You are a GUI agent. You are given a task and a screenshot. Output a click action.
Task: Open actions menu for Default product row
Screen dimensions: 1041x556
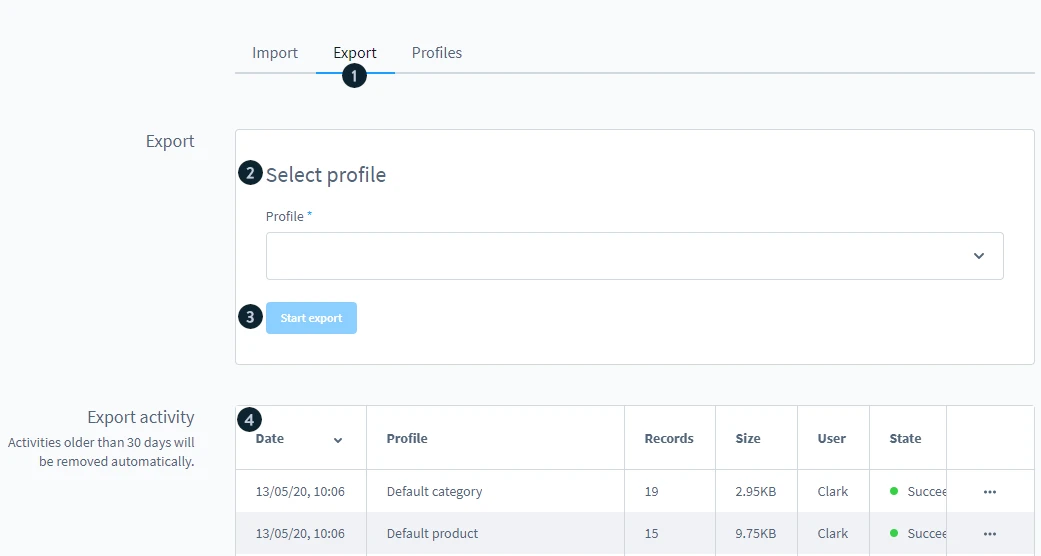[990, 534]
